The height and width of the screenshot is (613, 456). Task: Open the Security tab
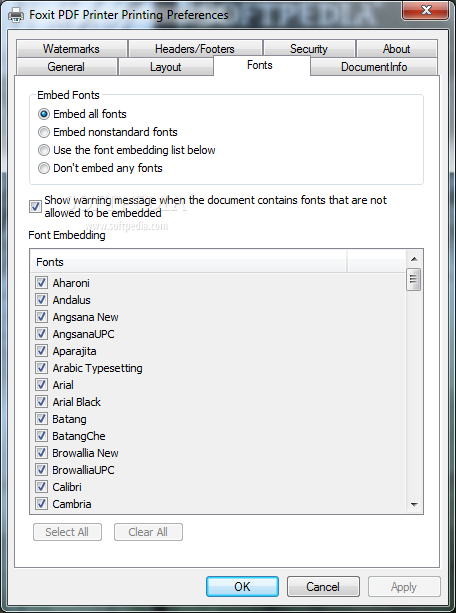[x=309, y=49]
